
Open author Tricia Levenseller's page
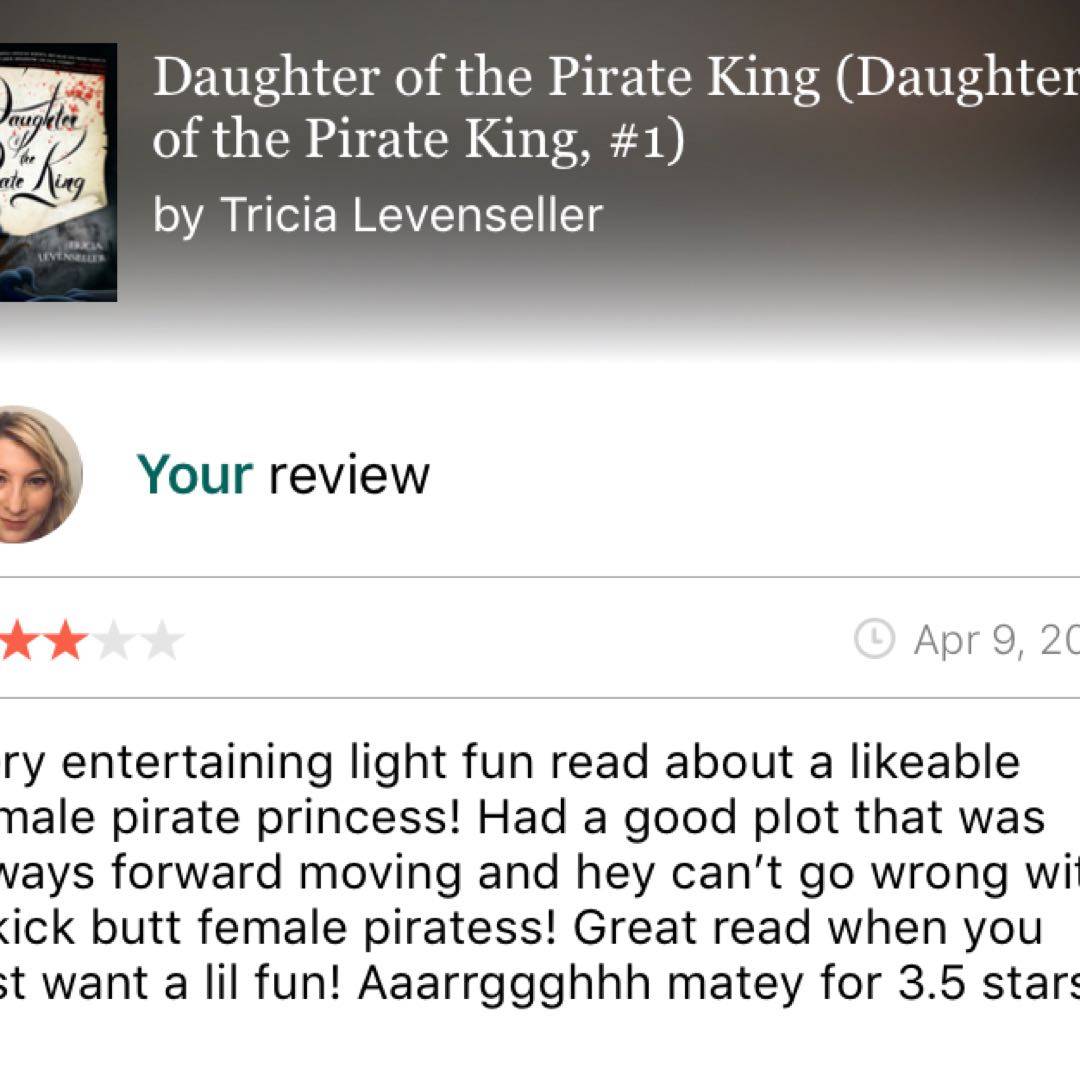pyautogui.click(x=411, y=215)
